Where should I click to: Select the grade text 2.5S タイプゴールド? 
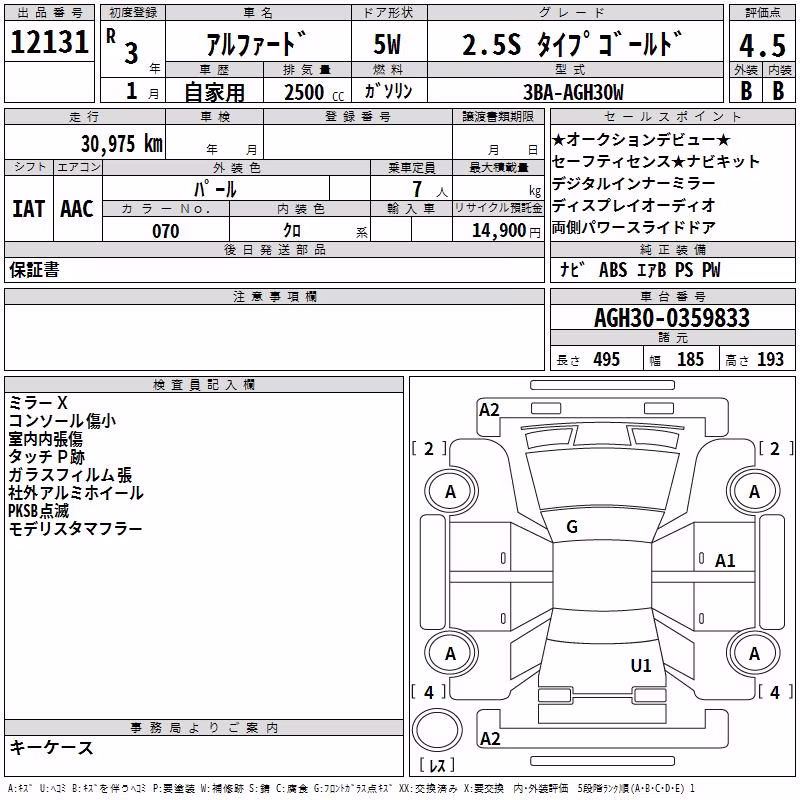572,44
